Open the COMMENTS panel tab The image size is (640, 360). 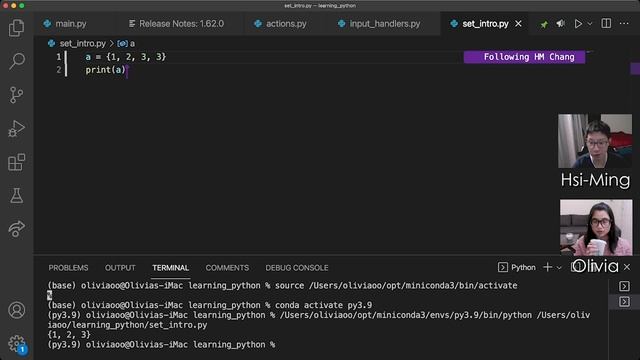pyautogui.click(x=227, y=268)
